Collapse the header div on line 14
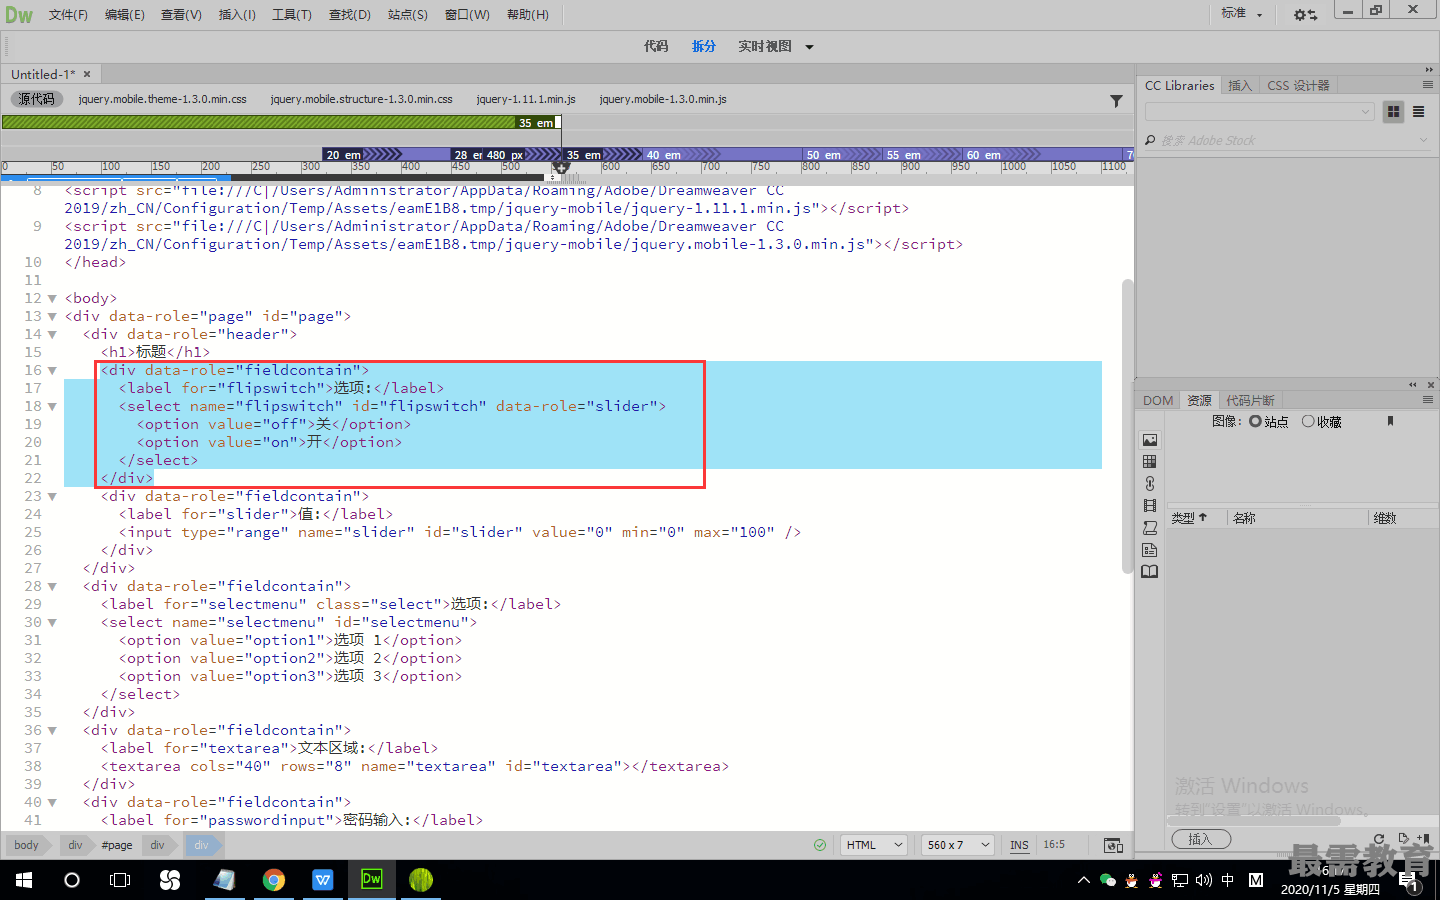1440x900 pixels. [52, 334]
